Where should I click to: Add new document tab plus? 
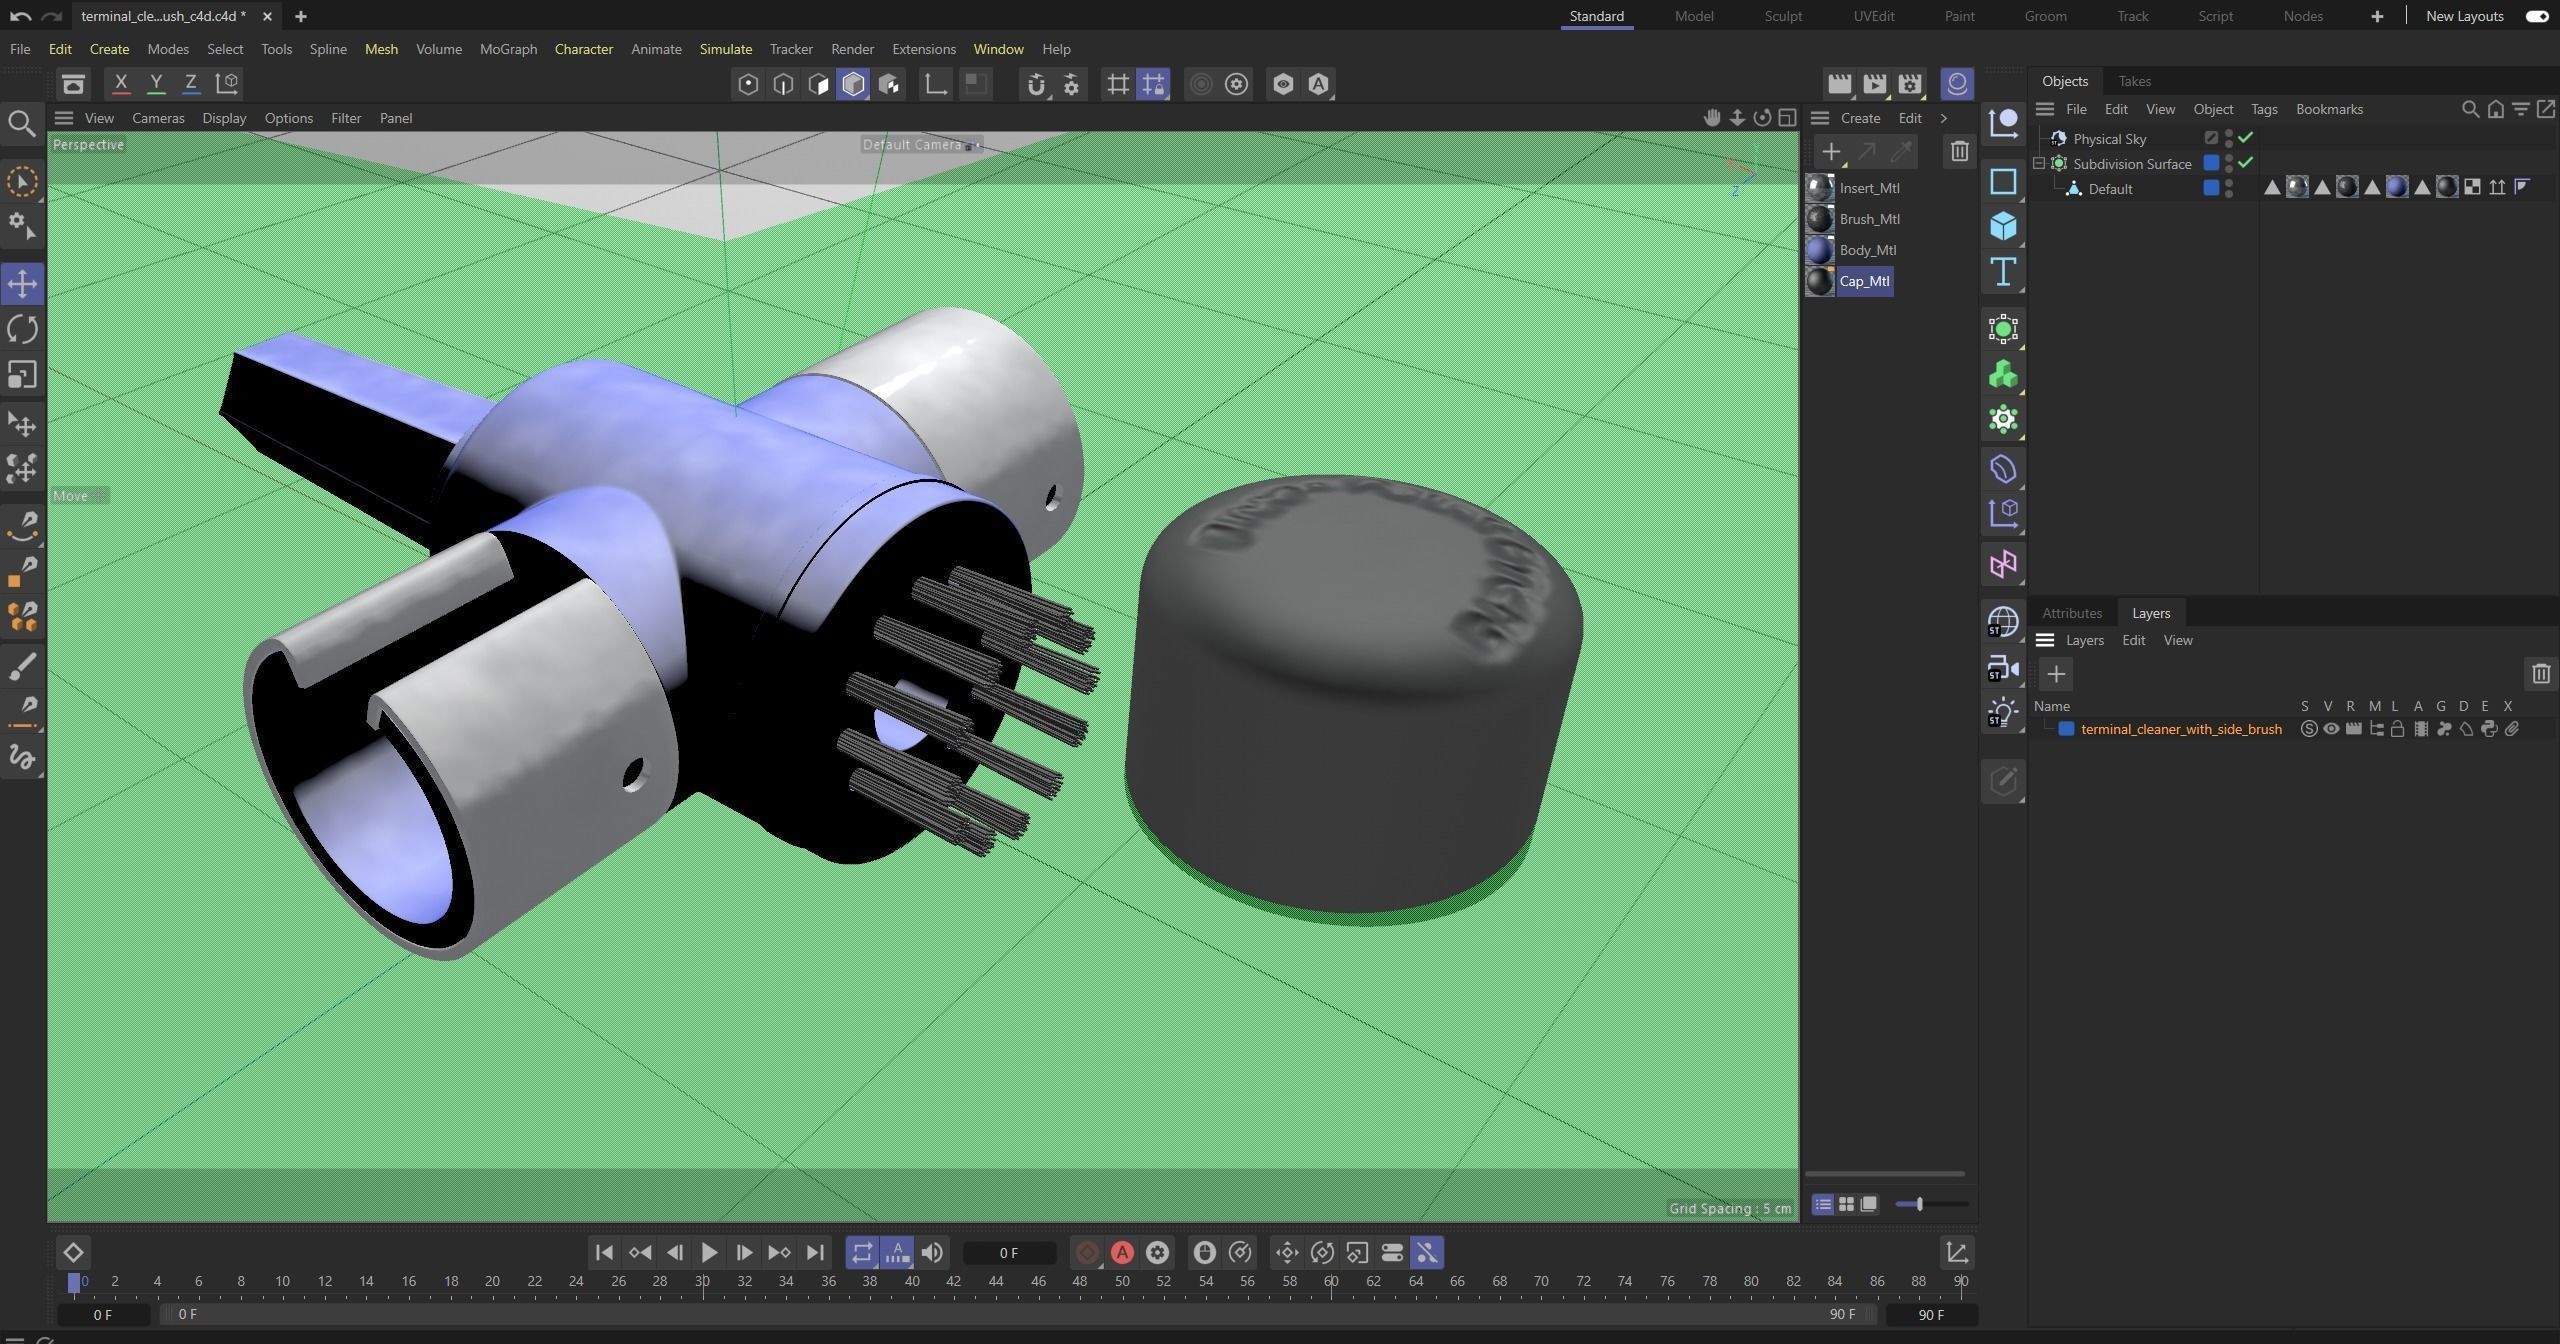point(300,16)
